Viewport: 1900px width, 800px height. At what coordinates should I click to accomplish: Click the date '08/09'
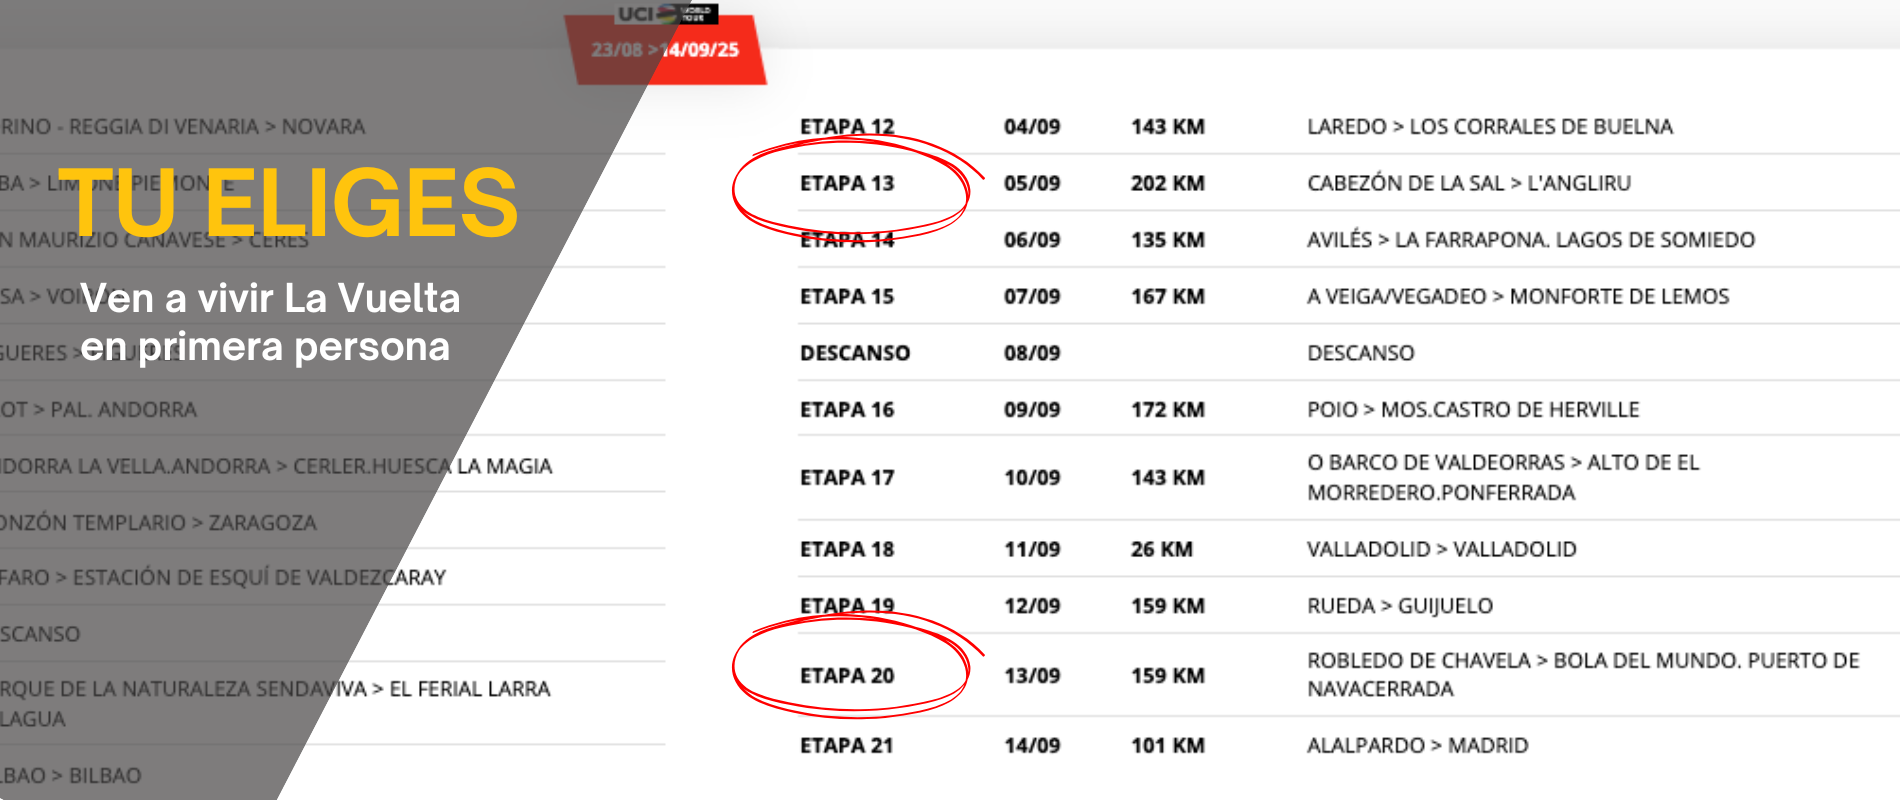1032,353
